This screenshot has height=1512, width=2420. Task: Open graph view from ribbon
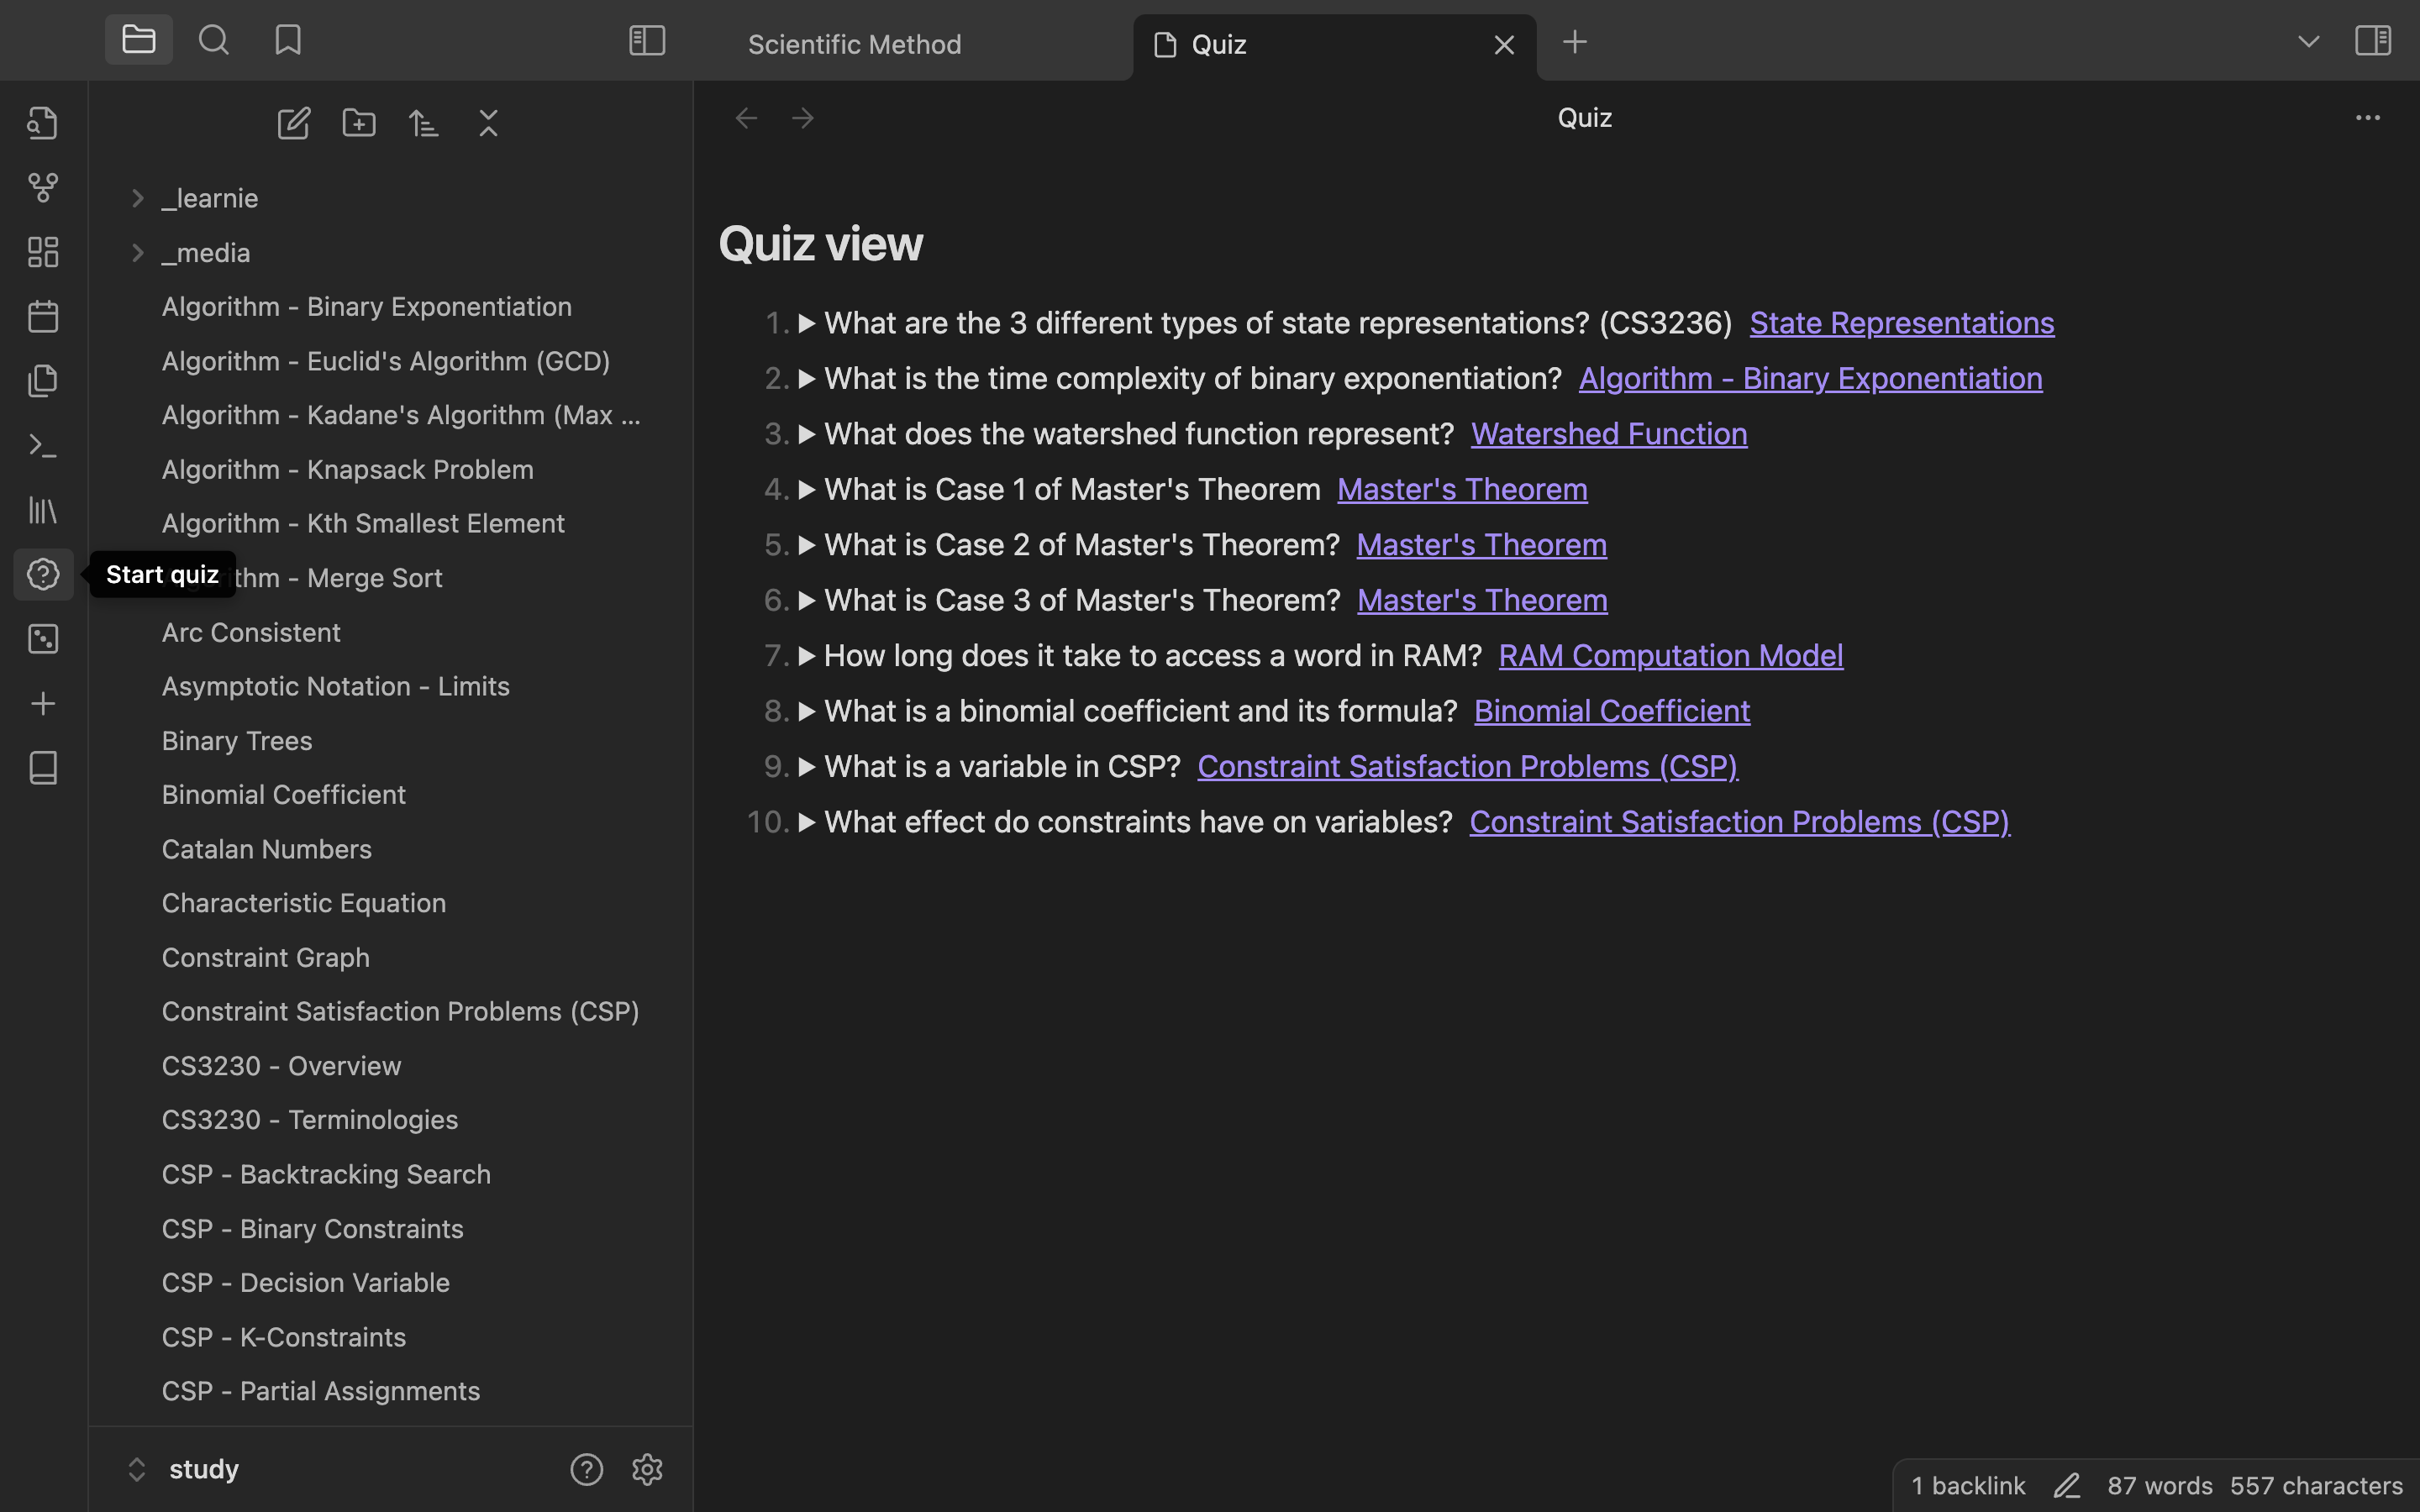(43, 188)
